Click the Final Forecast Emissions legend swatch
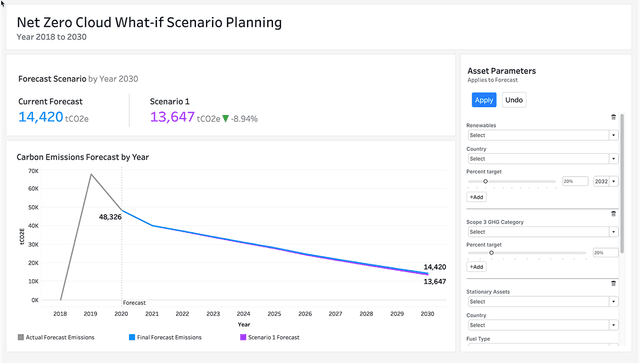The image size is (640, 363). [132, 337]
